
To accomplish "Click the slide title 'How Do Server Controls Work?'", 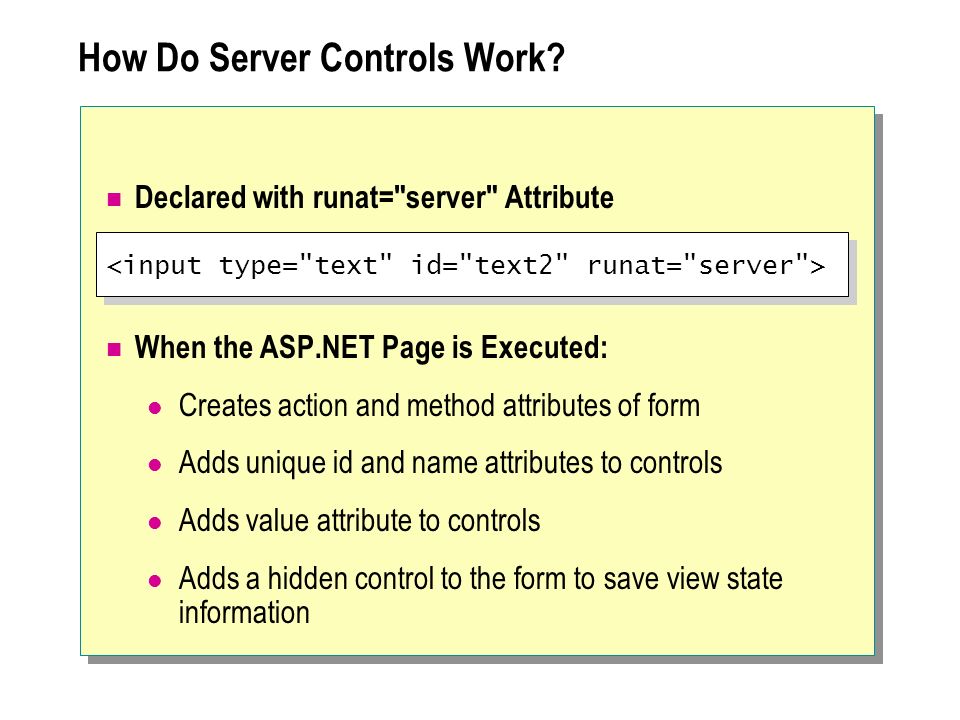I will (321, 58).
